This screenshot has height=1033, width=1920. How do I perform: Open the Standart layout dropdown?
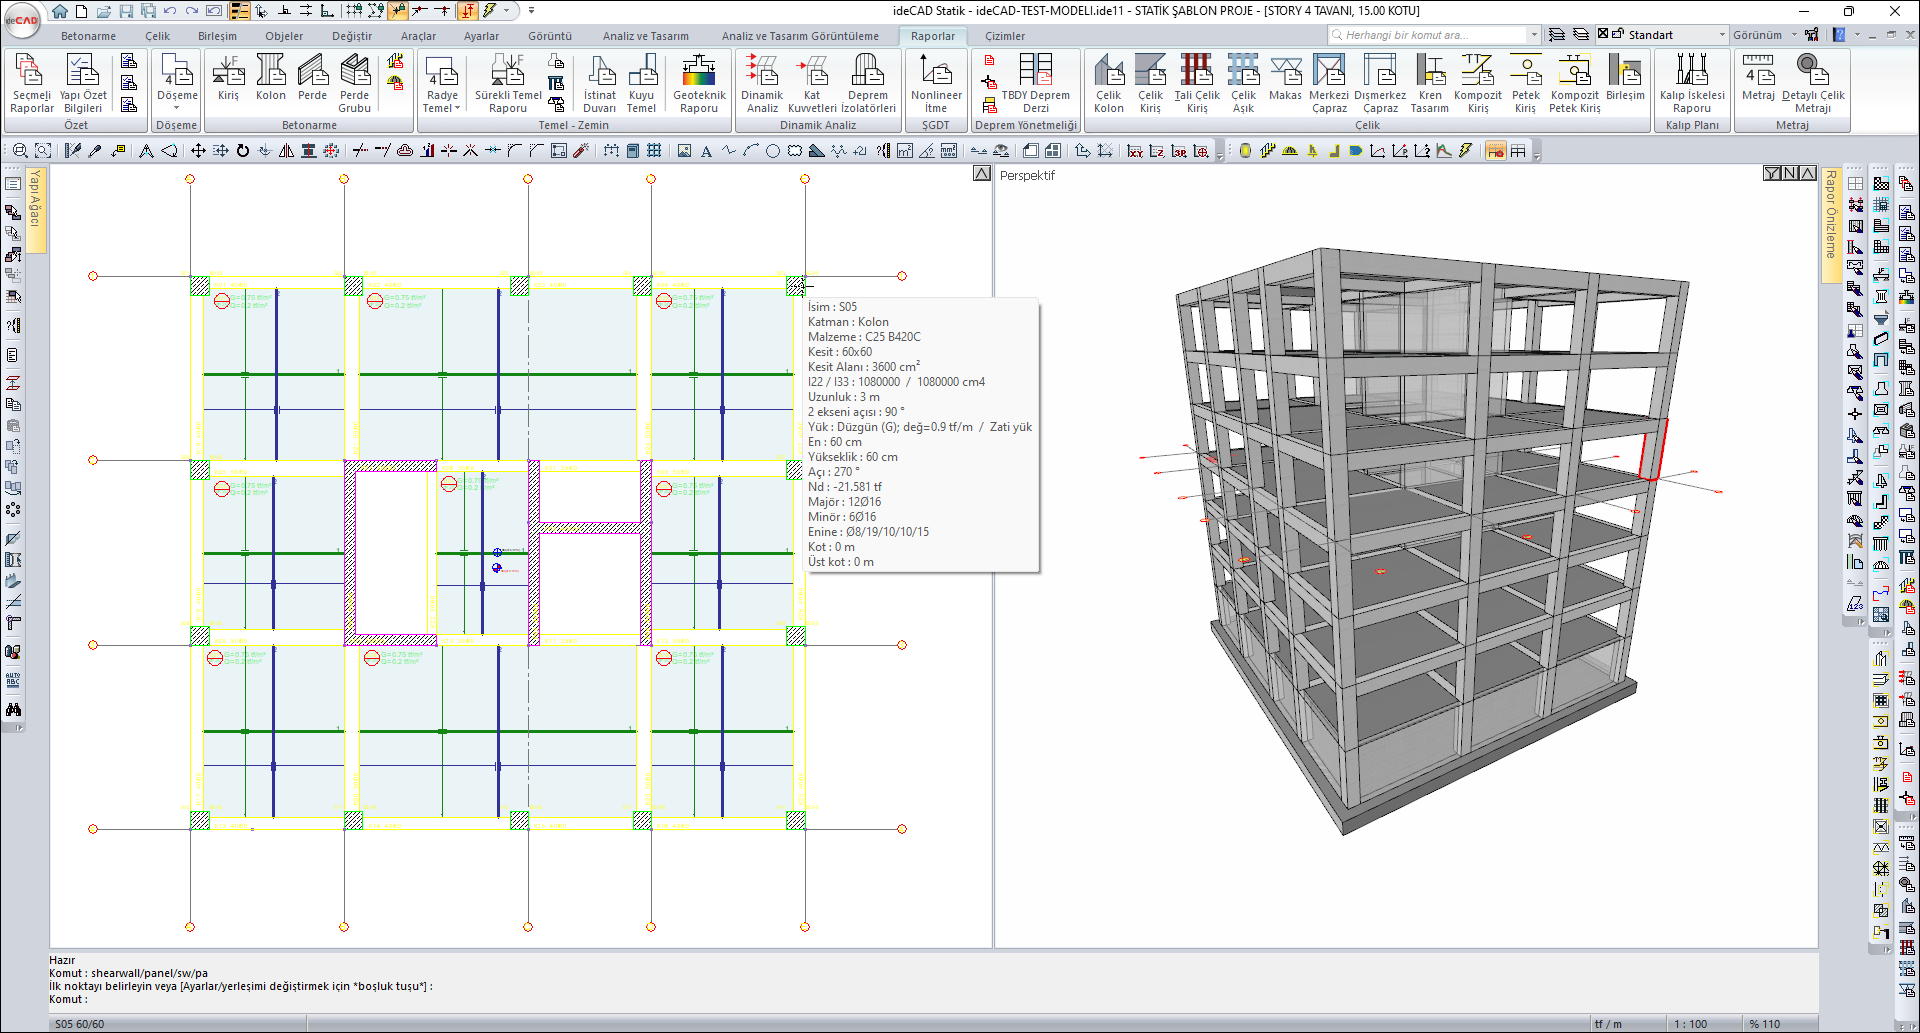1722,35
